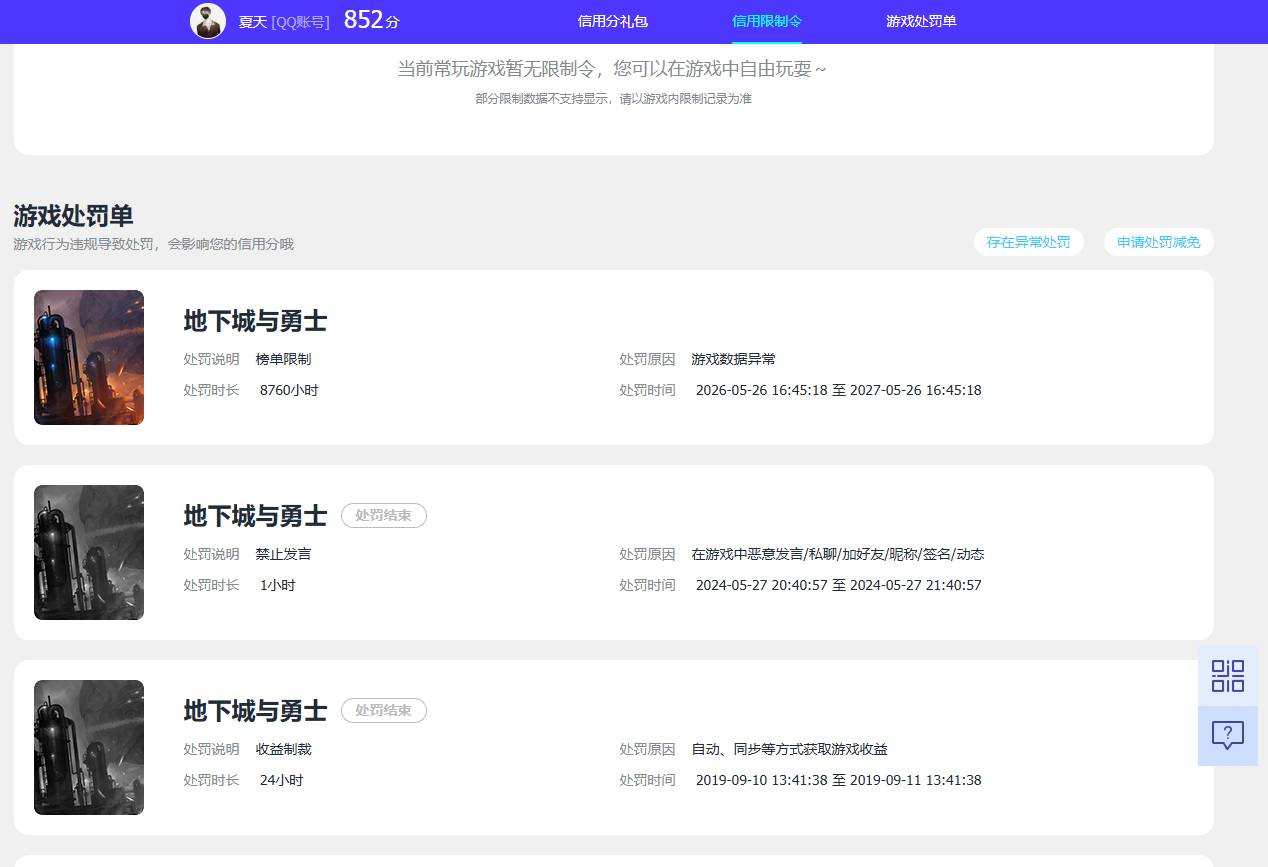Click the 申请处罚减免 button
Viewport: 1268px width, 867px height.
coord(1159,242)
